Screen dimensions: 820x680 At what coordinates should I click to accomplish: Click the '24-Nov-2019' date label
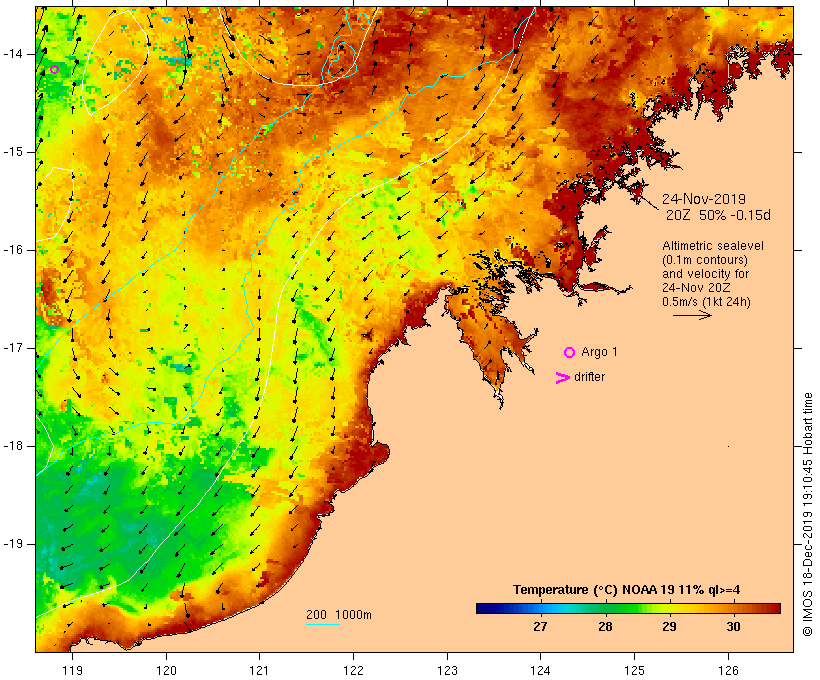(704, 199)
